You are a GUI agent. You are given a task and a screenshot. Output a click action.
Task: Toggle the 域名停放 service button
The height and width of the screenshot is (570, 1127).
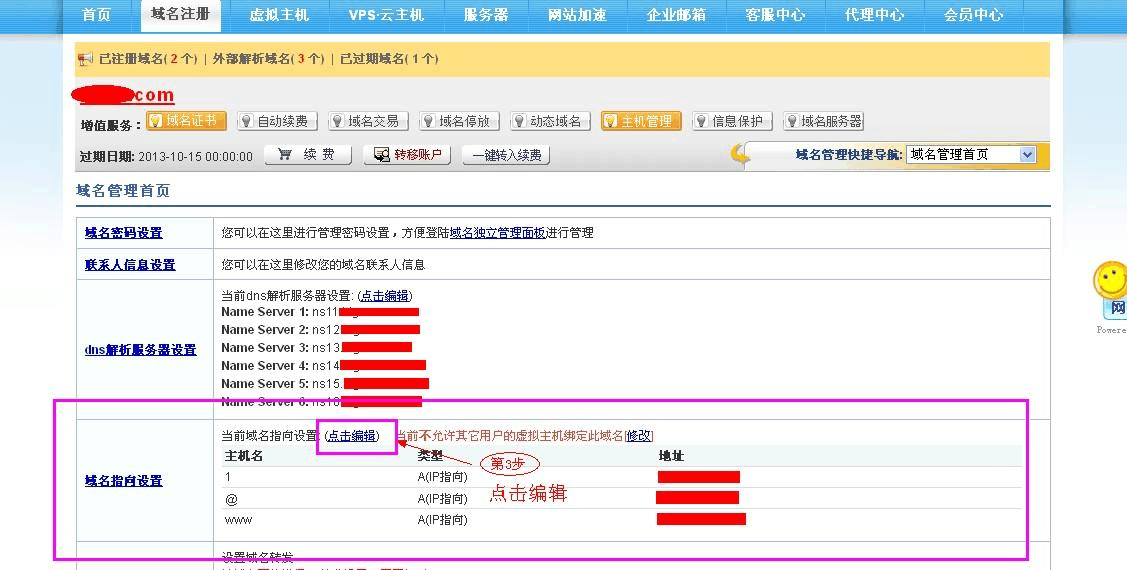pyautogui.click(x=459, y=121)
